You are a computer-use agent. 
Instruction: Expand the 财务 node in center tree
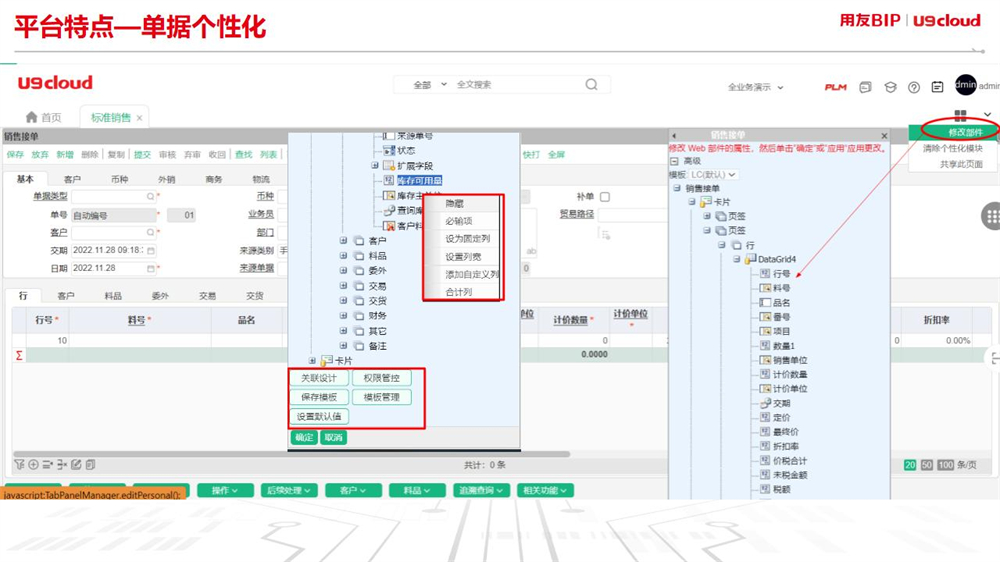pyautogui.click(x=343, y=315)
